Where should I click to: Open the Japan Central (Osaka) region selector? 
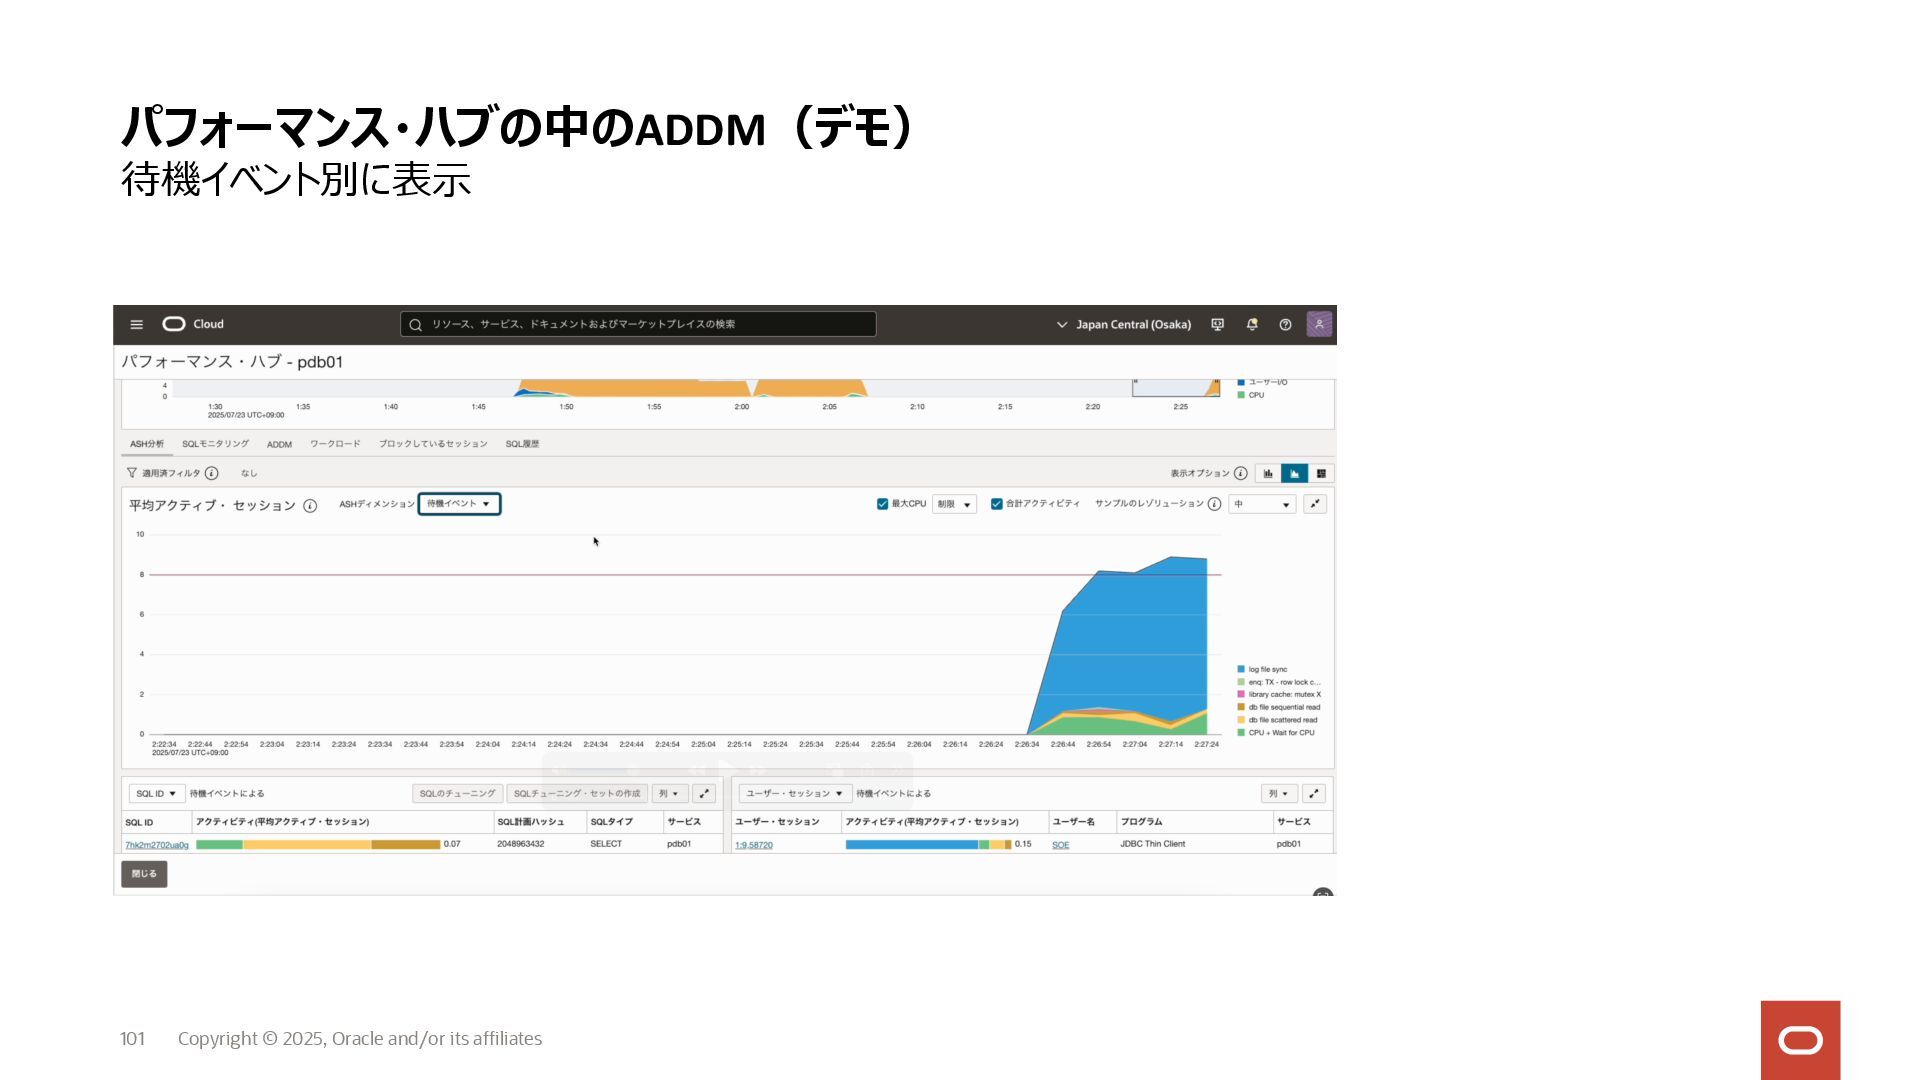click(x=1124, y=325)
